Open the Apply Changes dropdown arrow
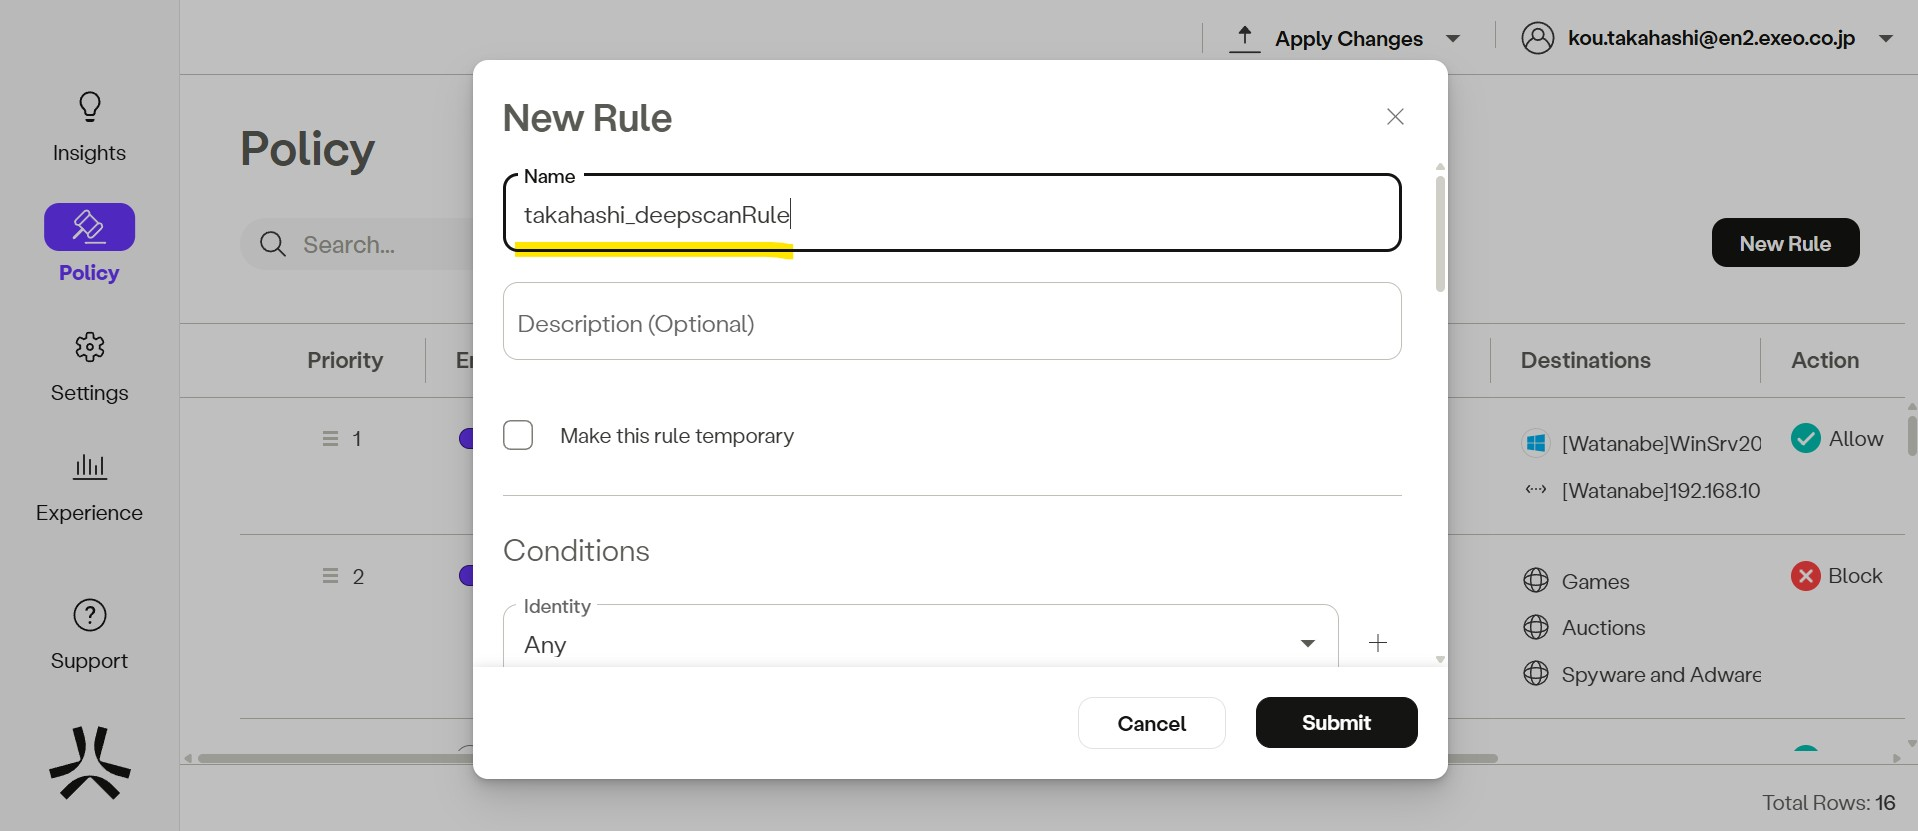1918x831 pixels. (1453, 39)
